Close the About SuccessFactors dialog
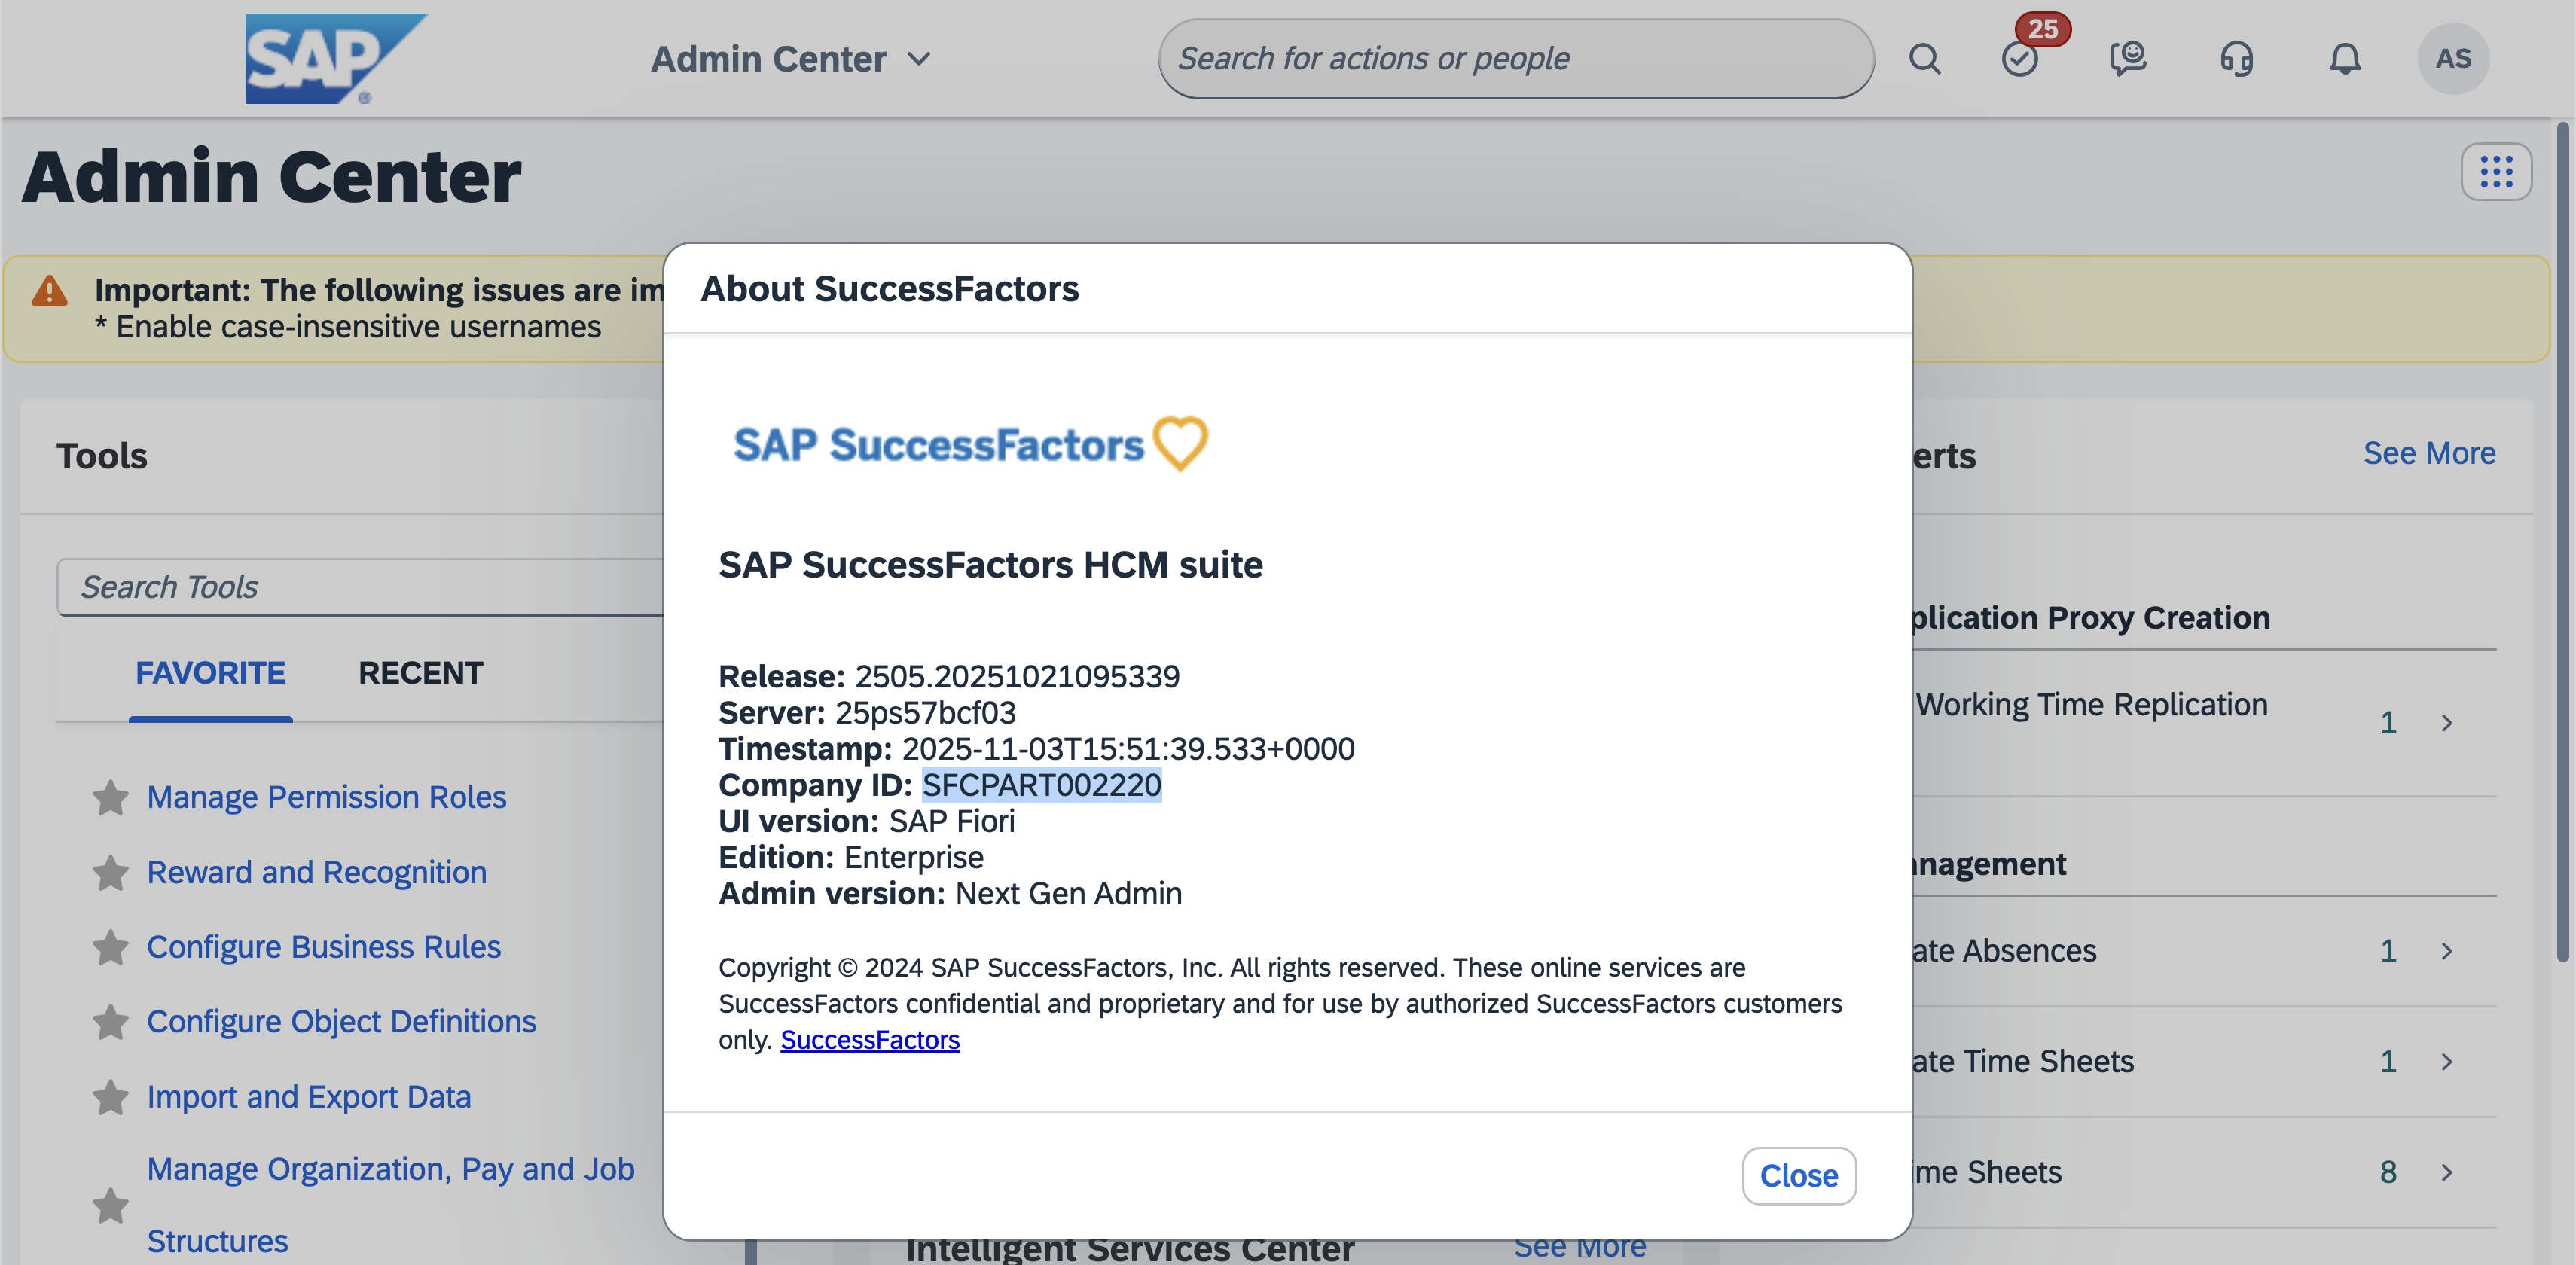Screen dimensions: 2576x1265 click(x=1797, y=1175)
